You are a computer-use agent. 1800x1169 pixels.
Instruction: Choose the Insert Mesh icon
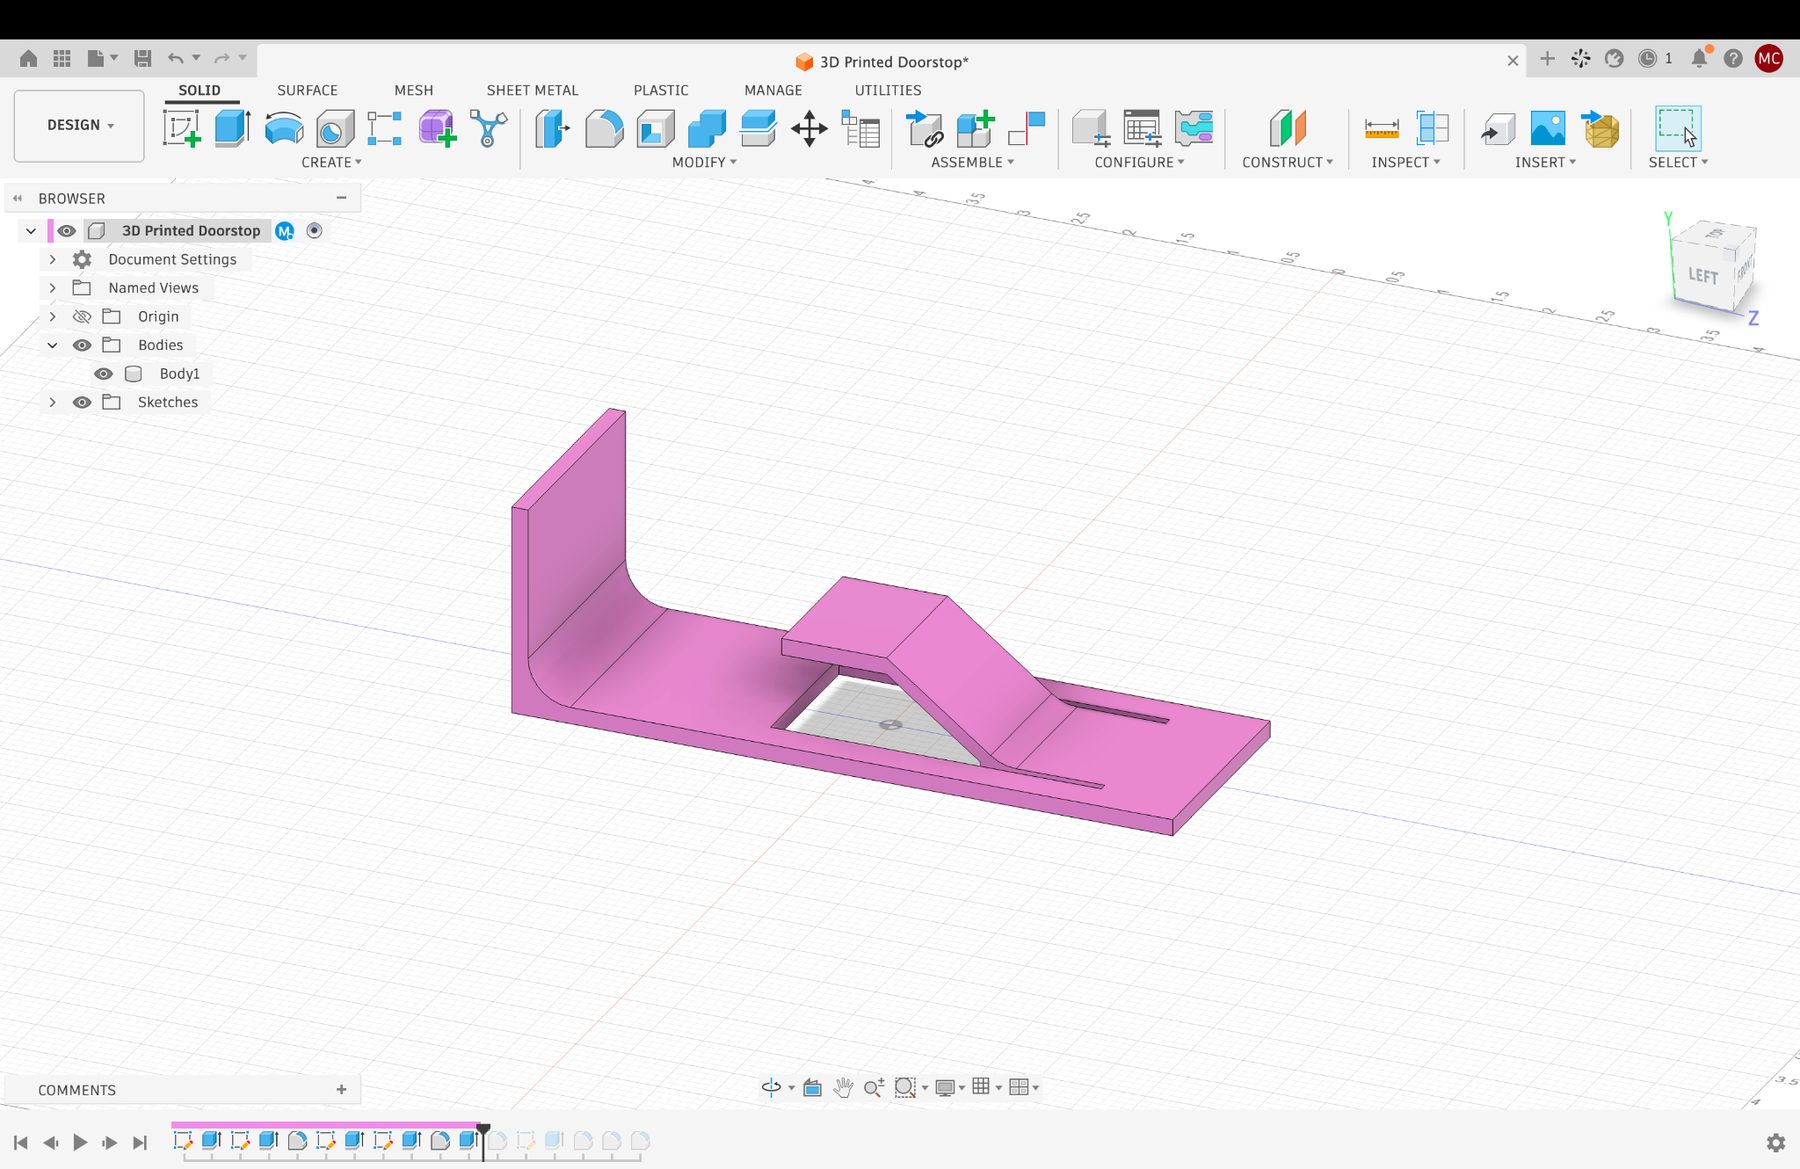tap(1600, 129)
